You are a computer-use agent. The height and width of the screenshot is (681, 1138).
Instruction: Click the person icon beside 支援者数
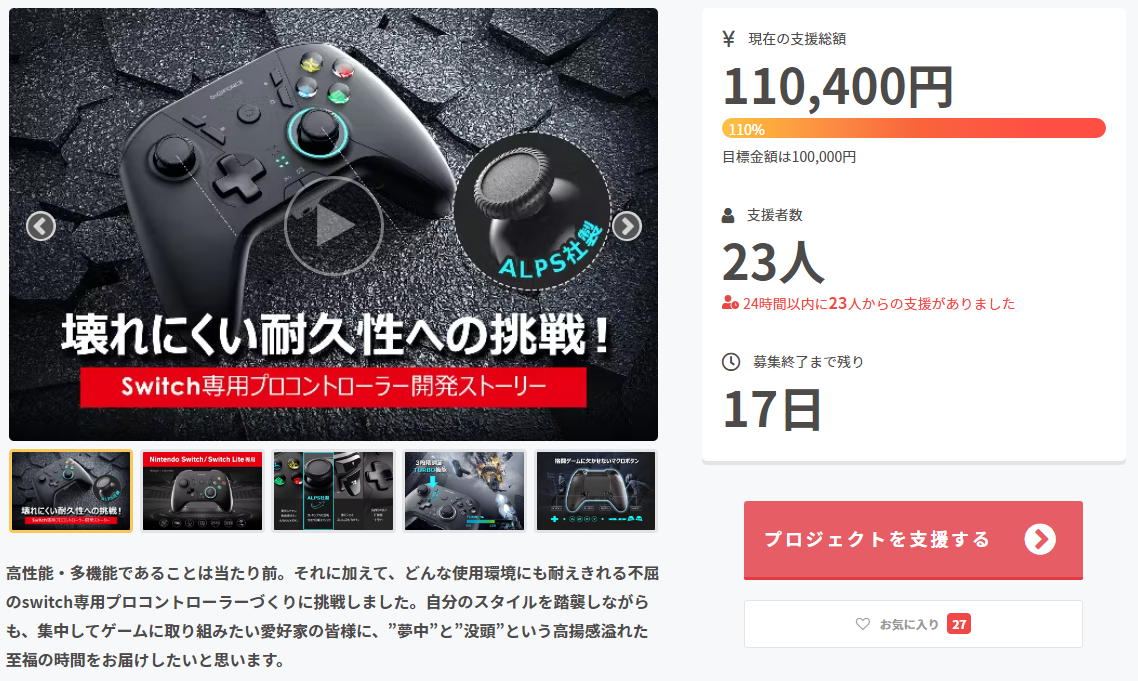728,215
